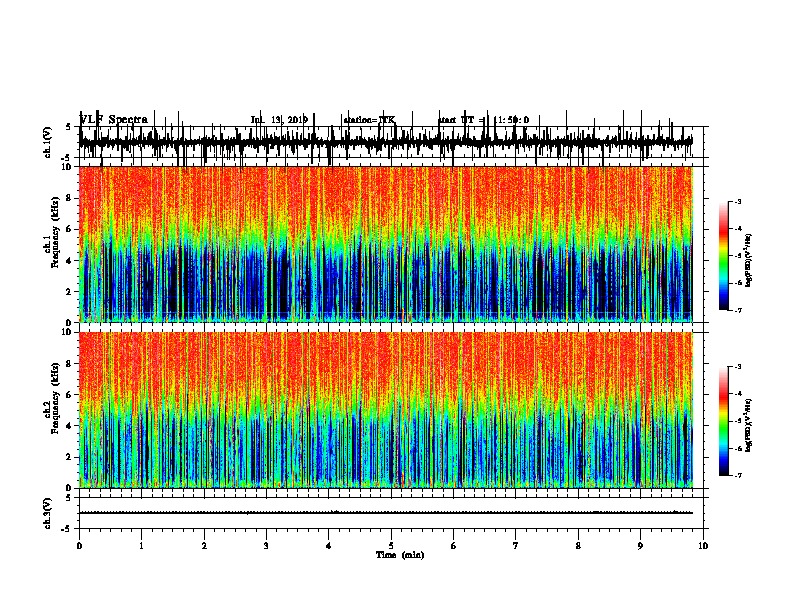Image resolution: width=792 pixels, height=612 pixels.
Task: Click the ch.2 spectrogram color bar
Action: [x=723, y=421]
